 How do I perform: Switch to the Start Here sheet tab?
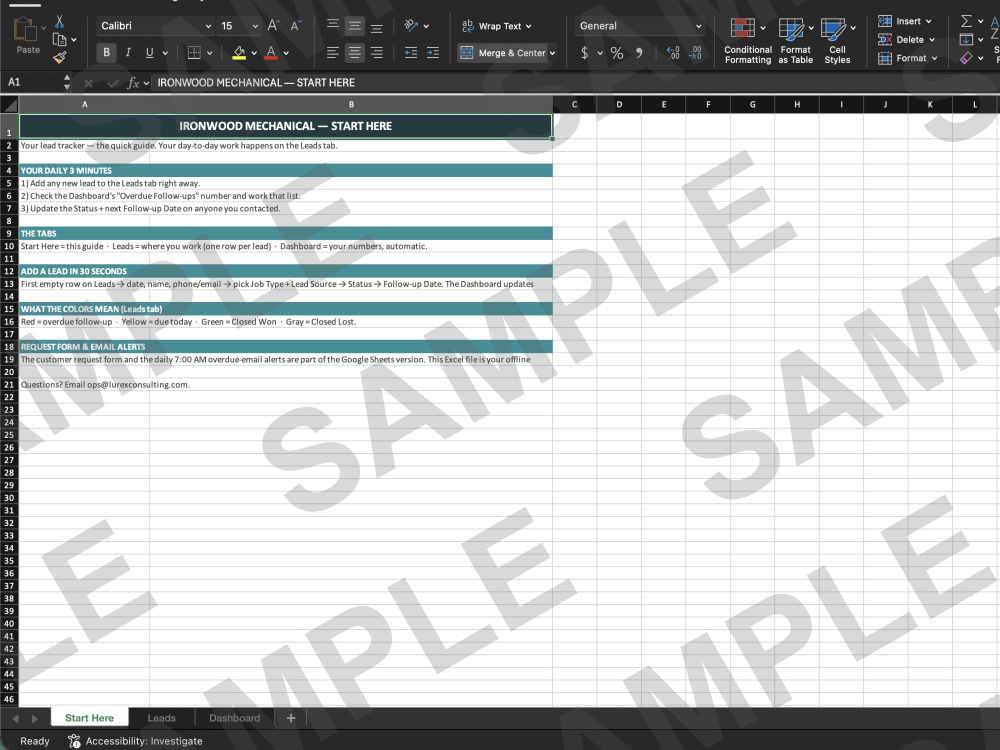tap(89, 718)
